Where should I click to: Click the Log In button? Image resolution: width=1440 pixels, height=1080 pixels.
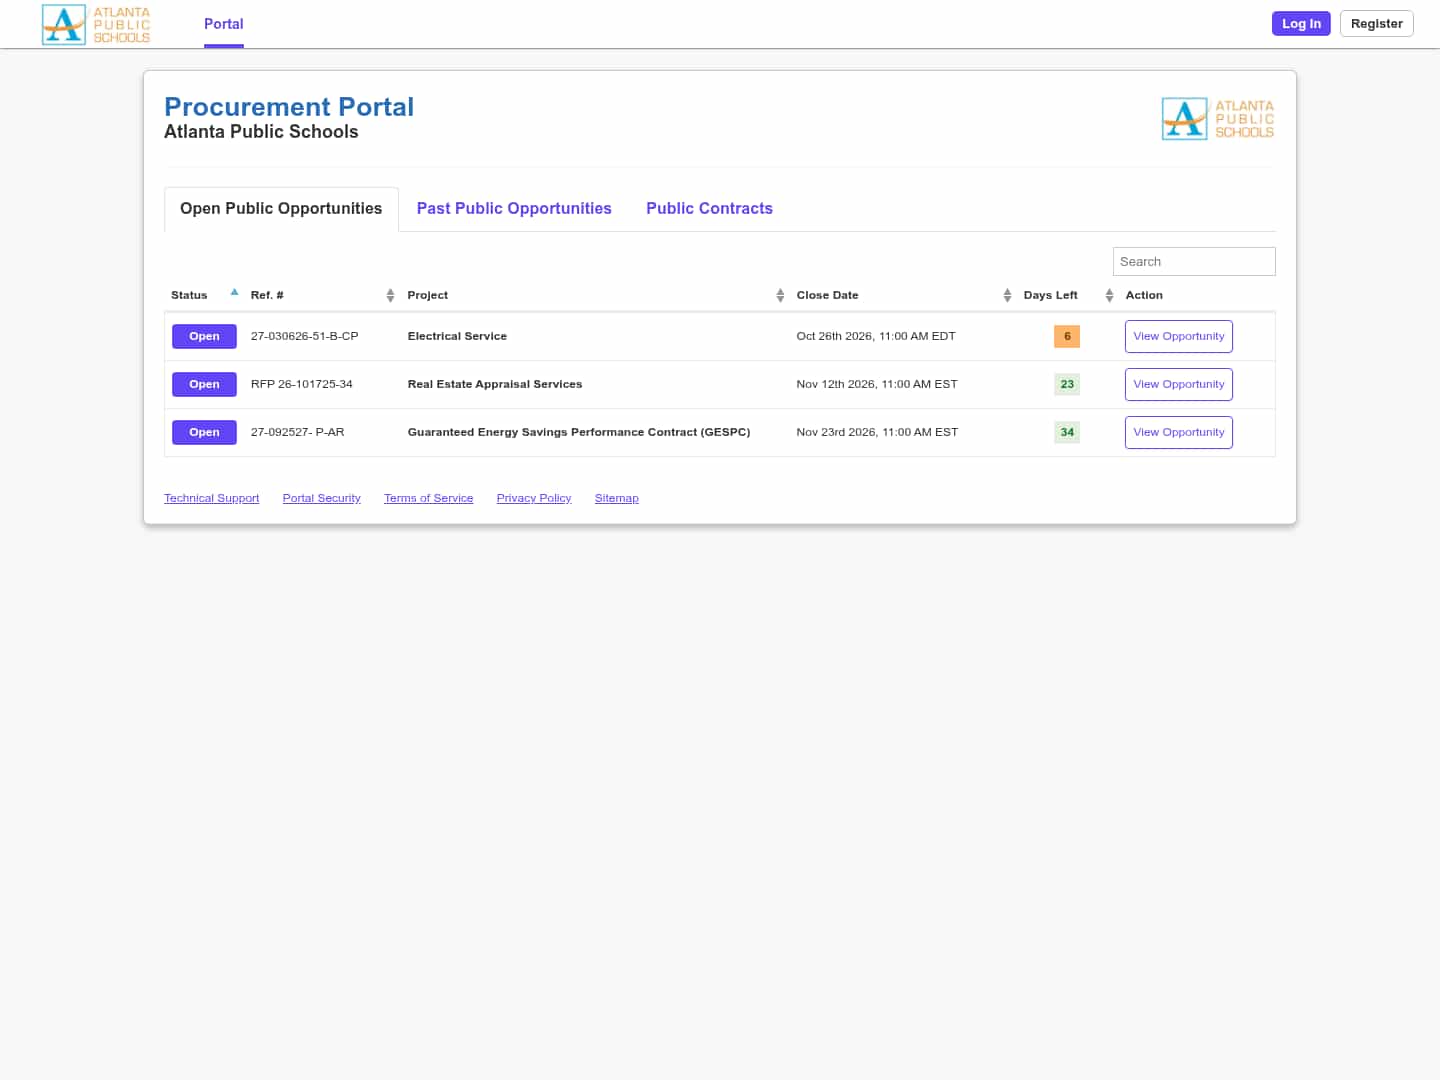pyautogui.click(x=1301, y=23)
